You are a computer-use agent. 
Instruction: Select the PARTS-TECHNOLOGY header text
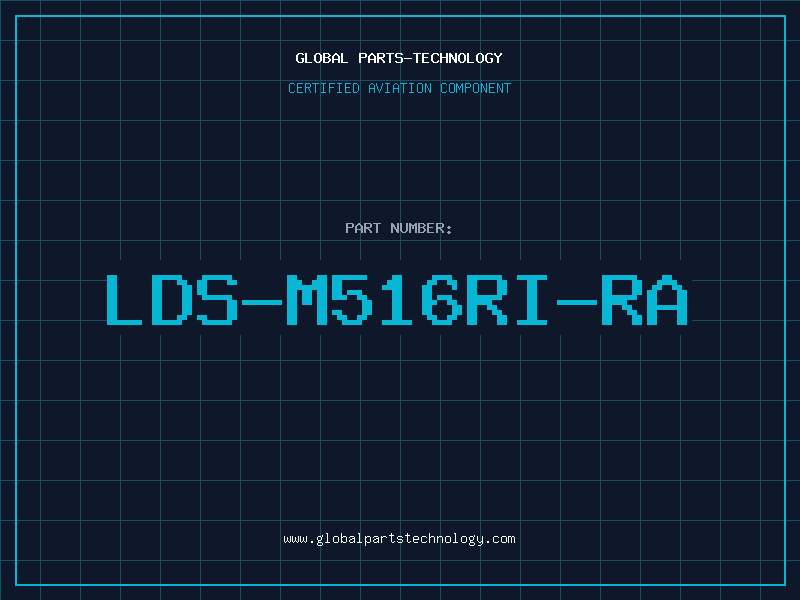[x=430, y=58]
